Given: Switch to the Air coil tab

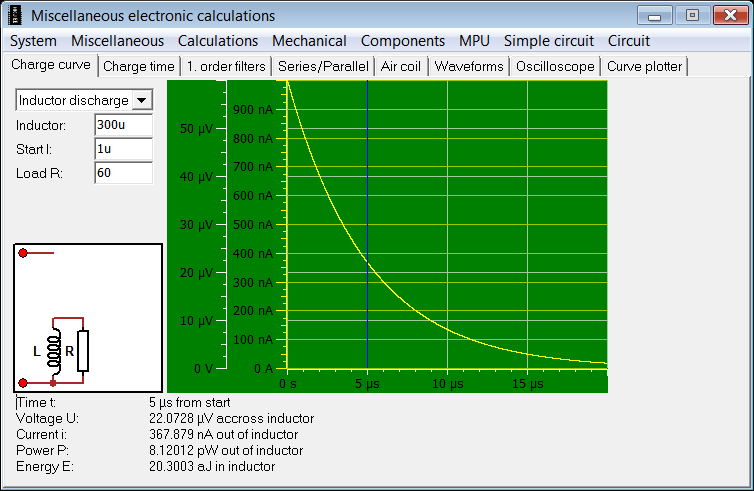Looking at the screenshot, I should (x=402, y=67).
